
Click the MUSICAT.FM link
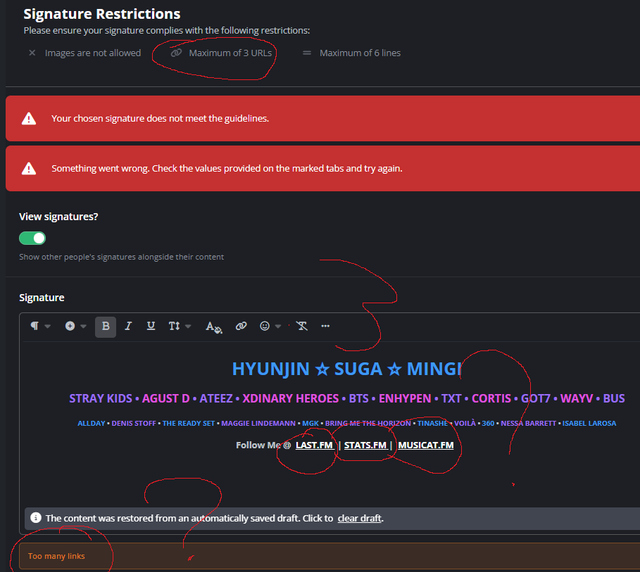426,445
